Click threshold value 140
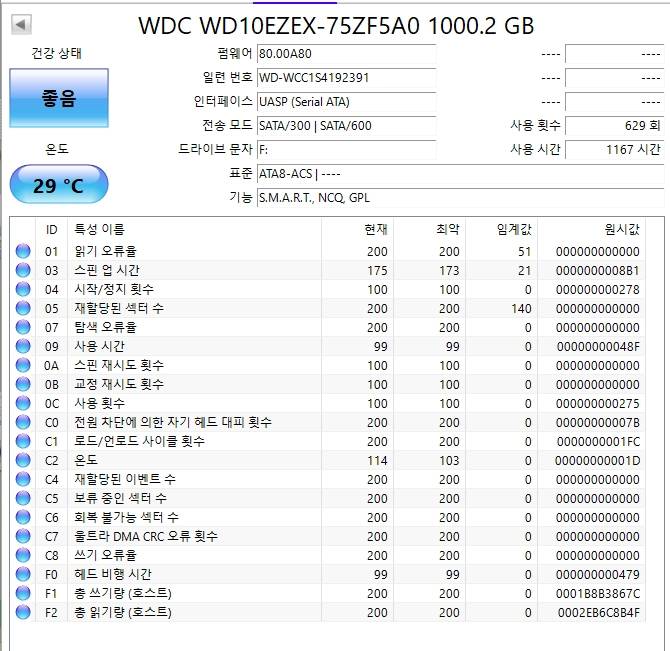Screen dimensions: 670x651 tap(521, 308)
